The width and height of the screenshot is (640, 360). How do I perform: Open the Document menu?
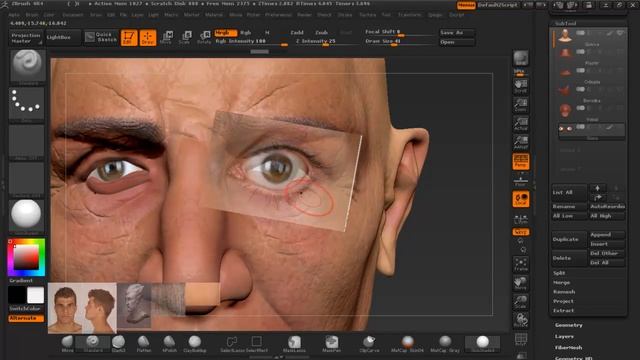click(x=73, y=15)
